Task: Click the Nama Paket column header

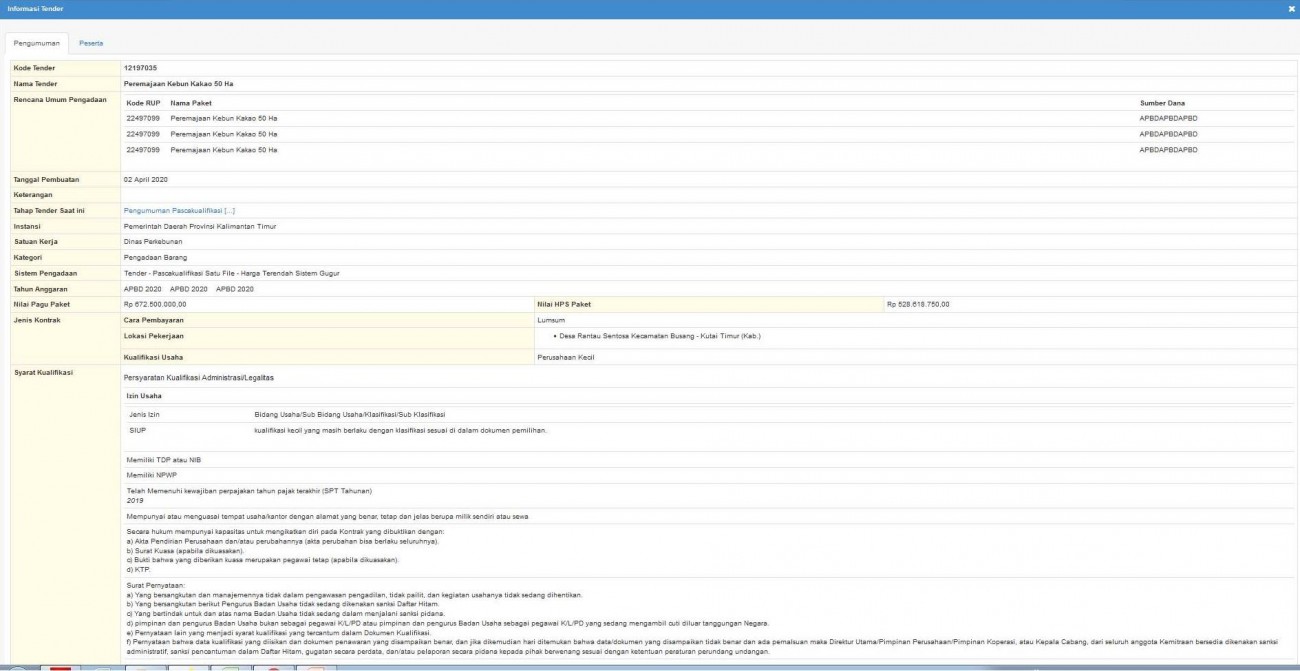Action: (x=191, y=103)
